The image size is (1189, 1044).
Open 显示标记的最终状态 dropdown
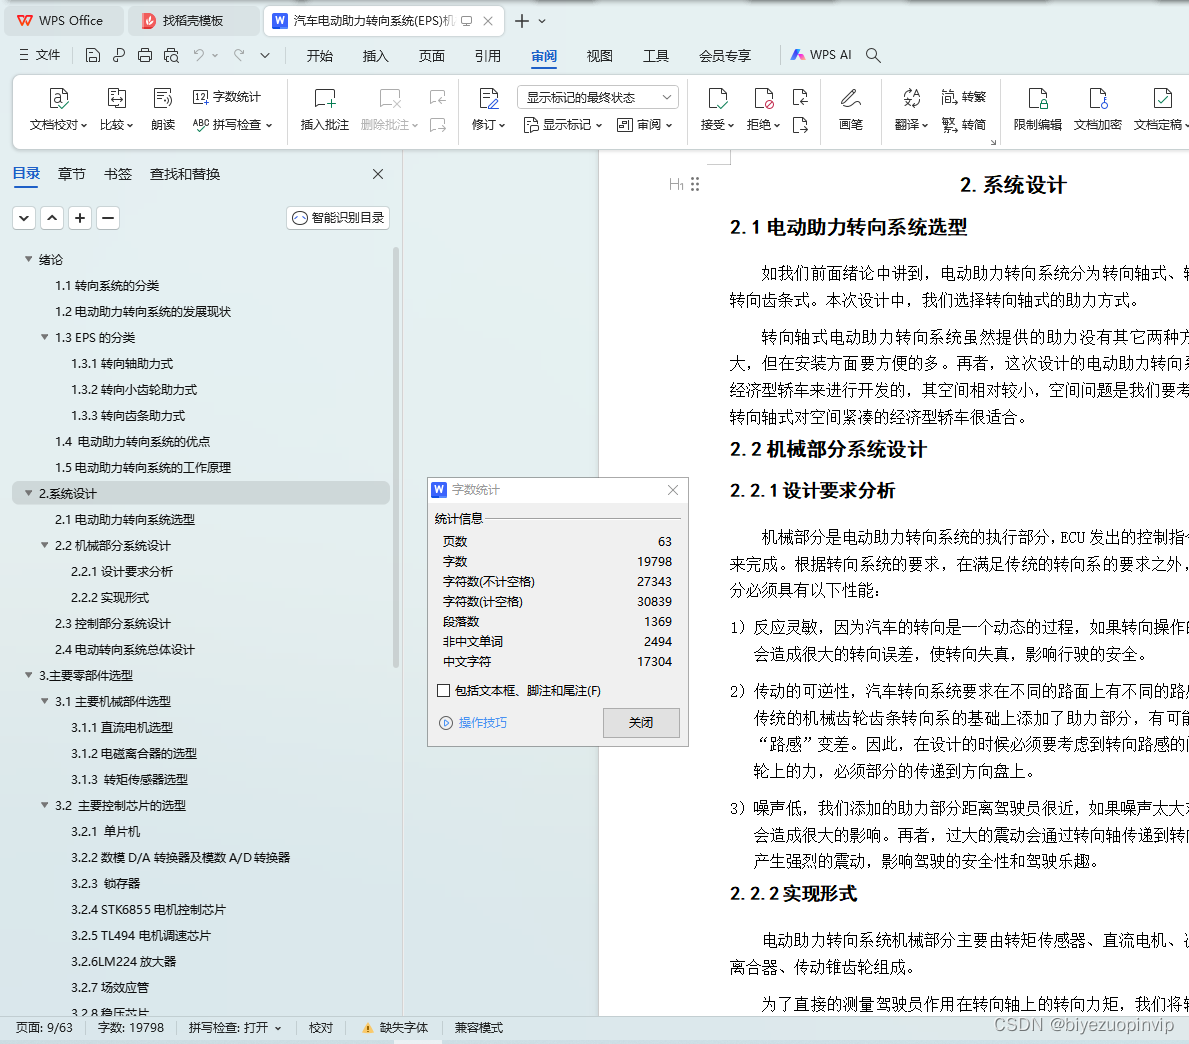[x=598, y=97]
